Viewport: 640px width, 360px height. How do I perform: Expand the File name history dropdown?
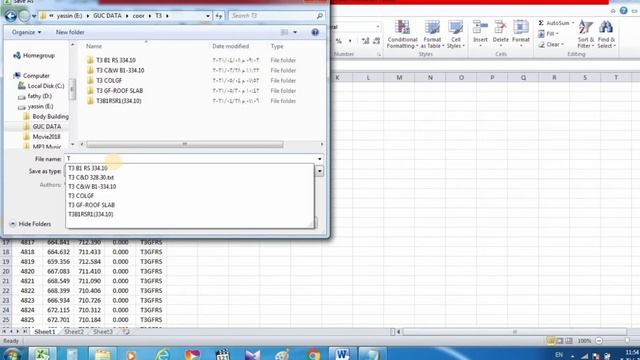tap(319, 158)
